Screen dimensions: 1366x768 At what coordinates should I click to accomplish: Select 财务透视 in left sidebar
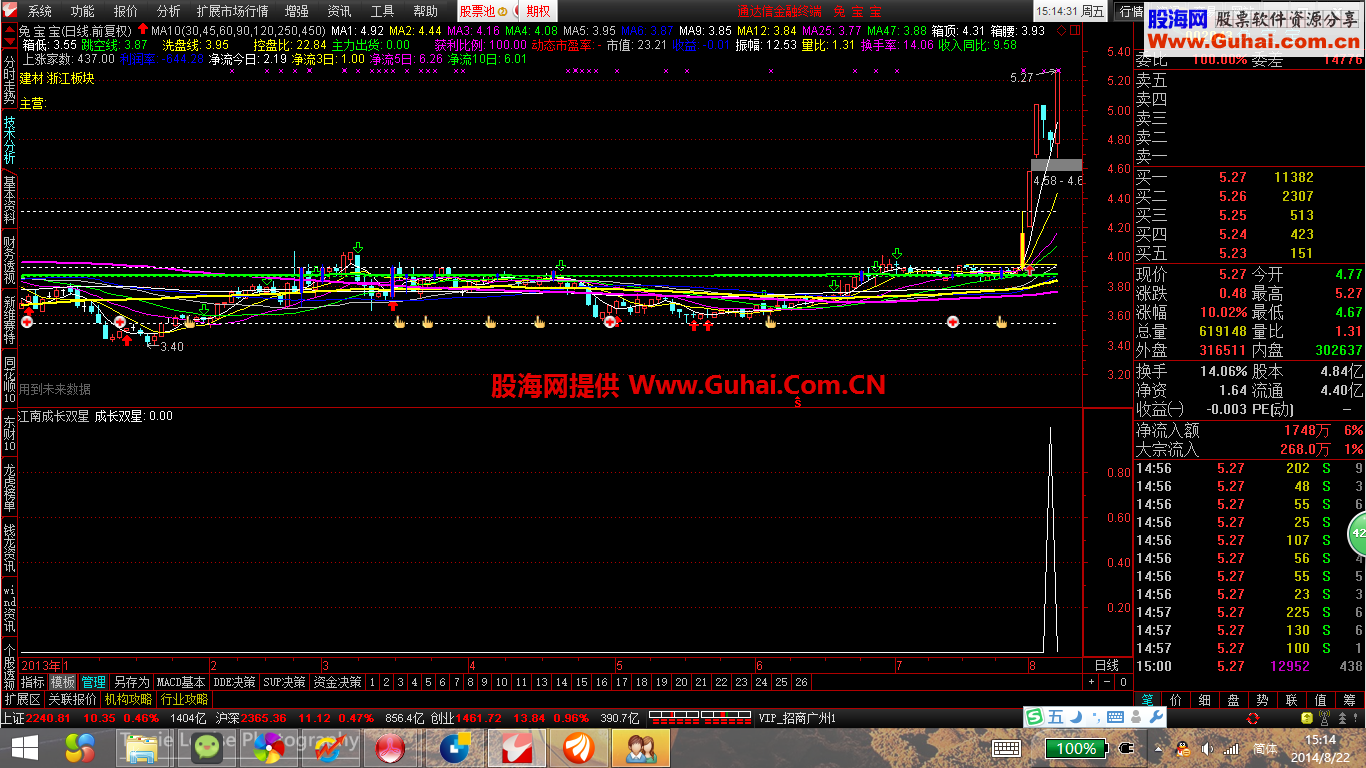point(9,261)
